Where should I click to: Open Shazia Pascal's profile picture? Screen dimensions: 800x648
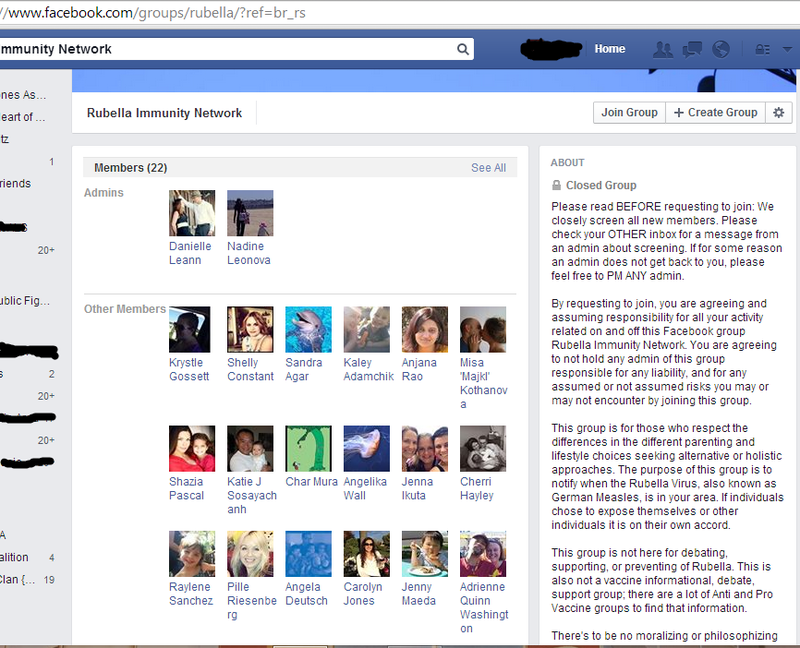coord(192,448)
